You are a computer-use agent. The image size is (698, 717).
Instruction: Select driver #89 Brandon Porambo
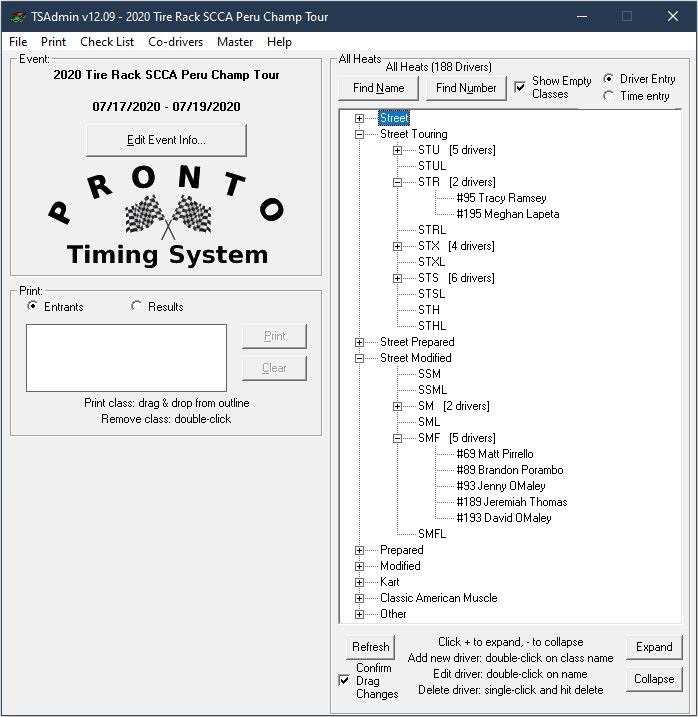510,470
